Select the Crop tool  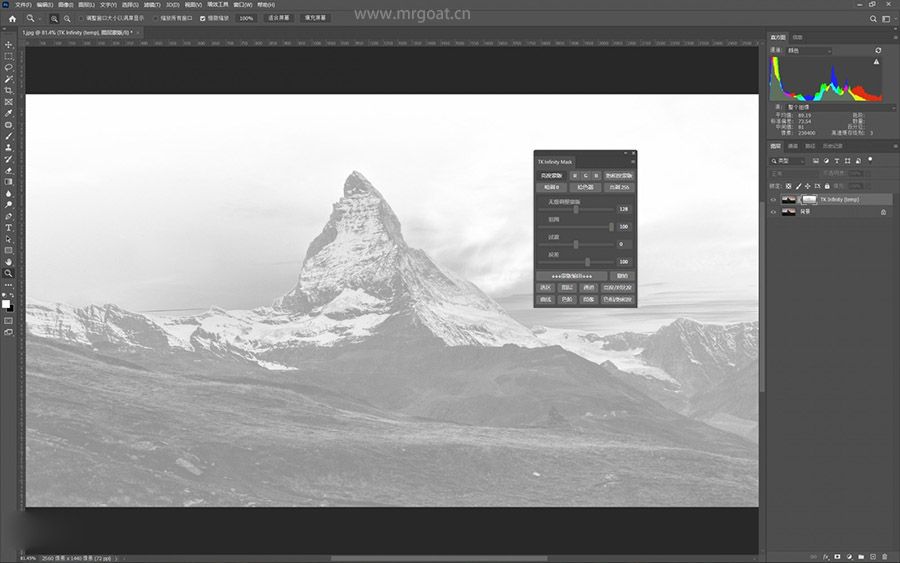9,90
